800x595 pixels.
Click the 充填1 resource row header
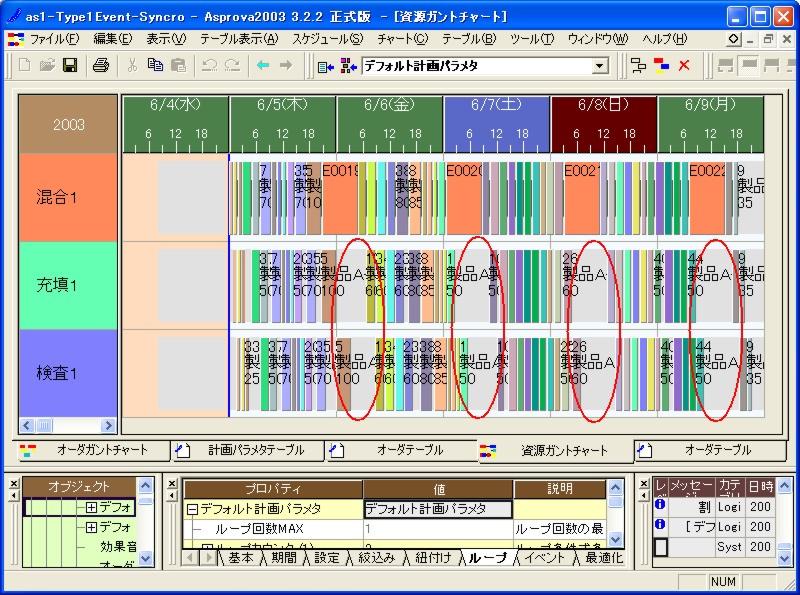[68, 285]
